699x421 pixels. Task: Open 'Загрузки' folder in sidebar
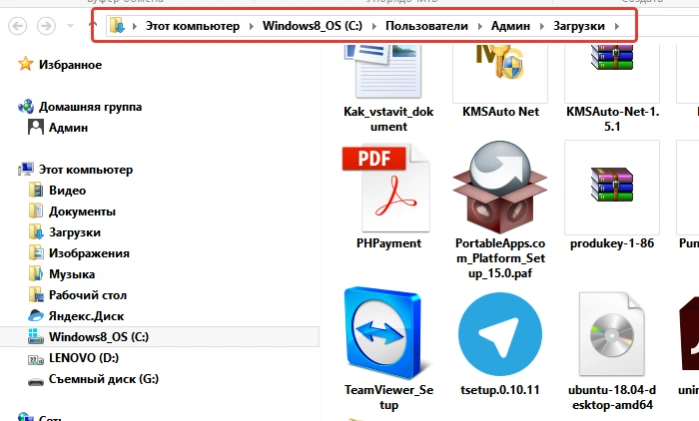[x=74, y=232]
